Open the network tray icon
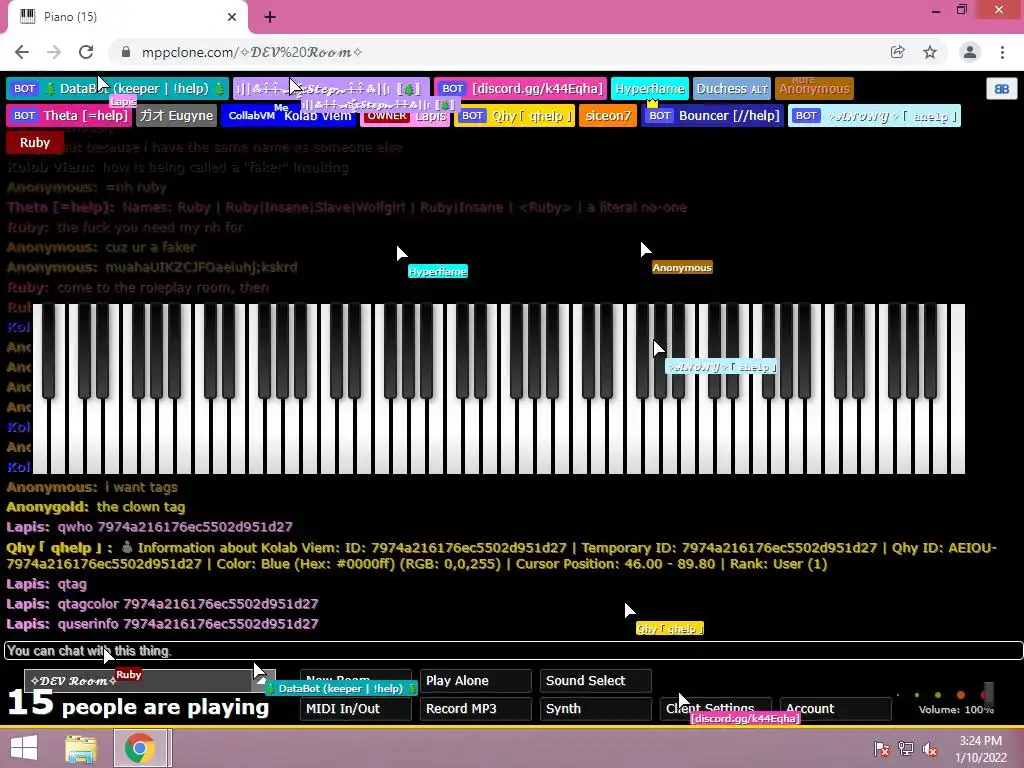The image size is (1024, 768). pos(906,748)
